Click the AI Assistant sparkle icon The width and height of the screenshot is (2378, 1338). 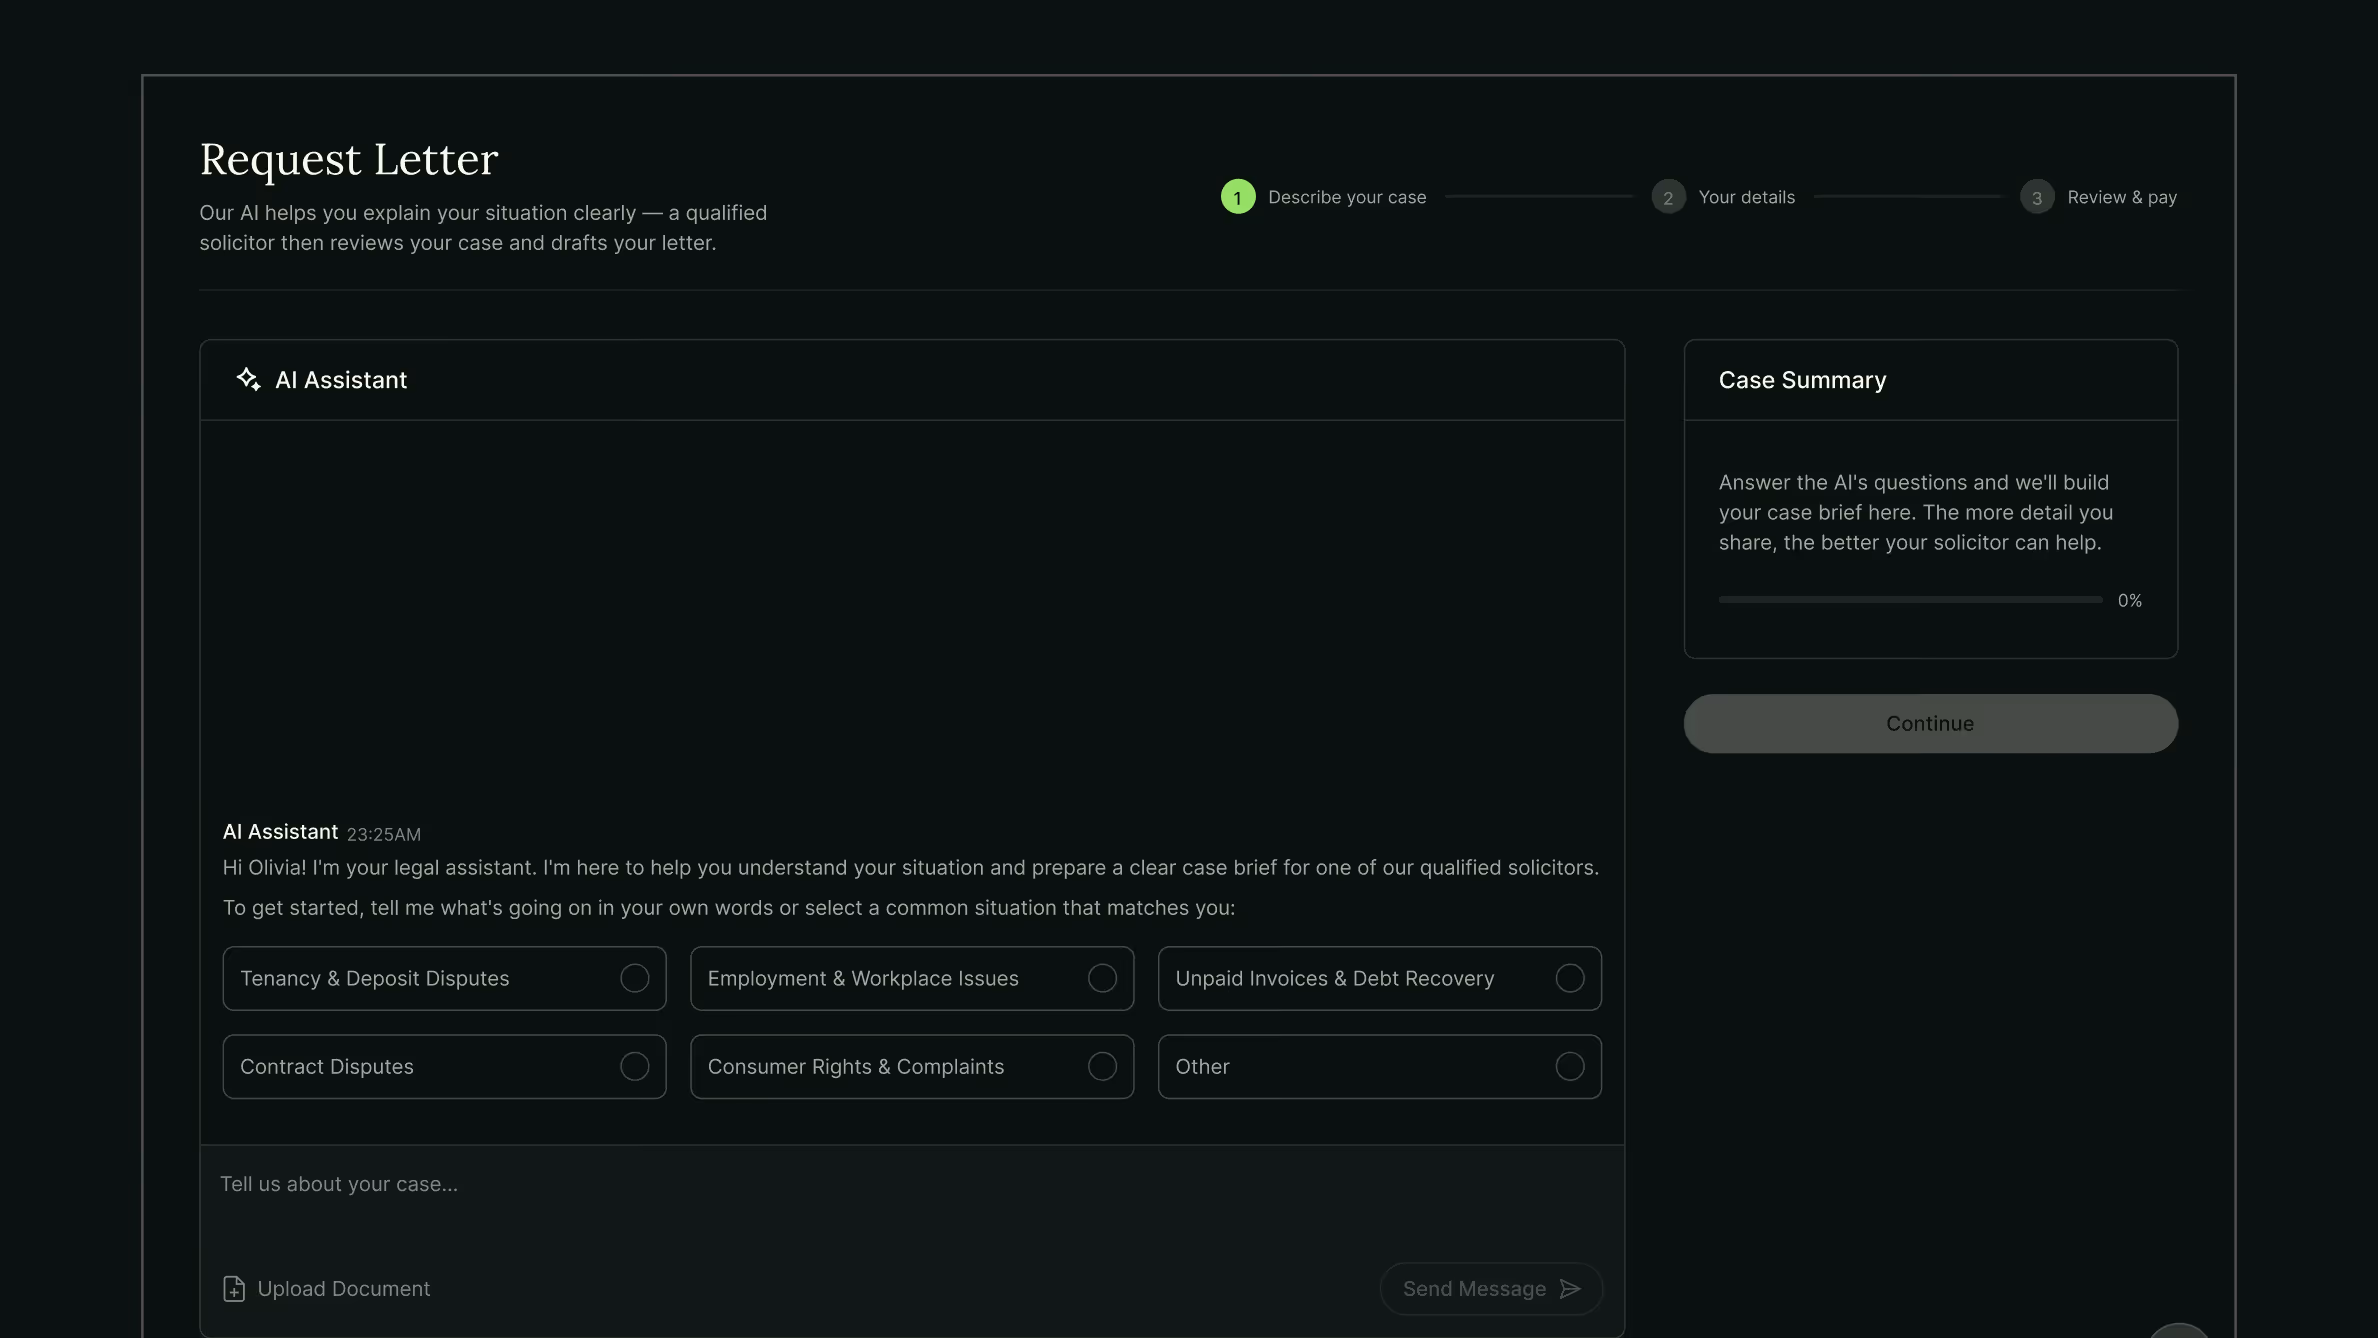(248, 379)
